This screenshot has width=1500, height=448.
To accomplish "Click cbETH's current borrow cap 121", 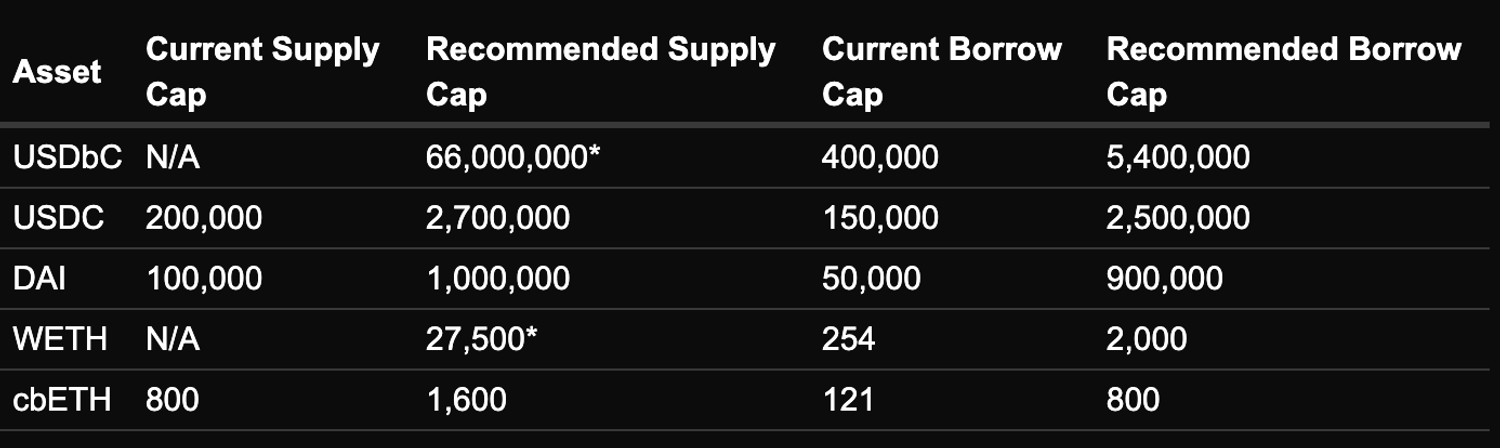I will tap(846, 401).
